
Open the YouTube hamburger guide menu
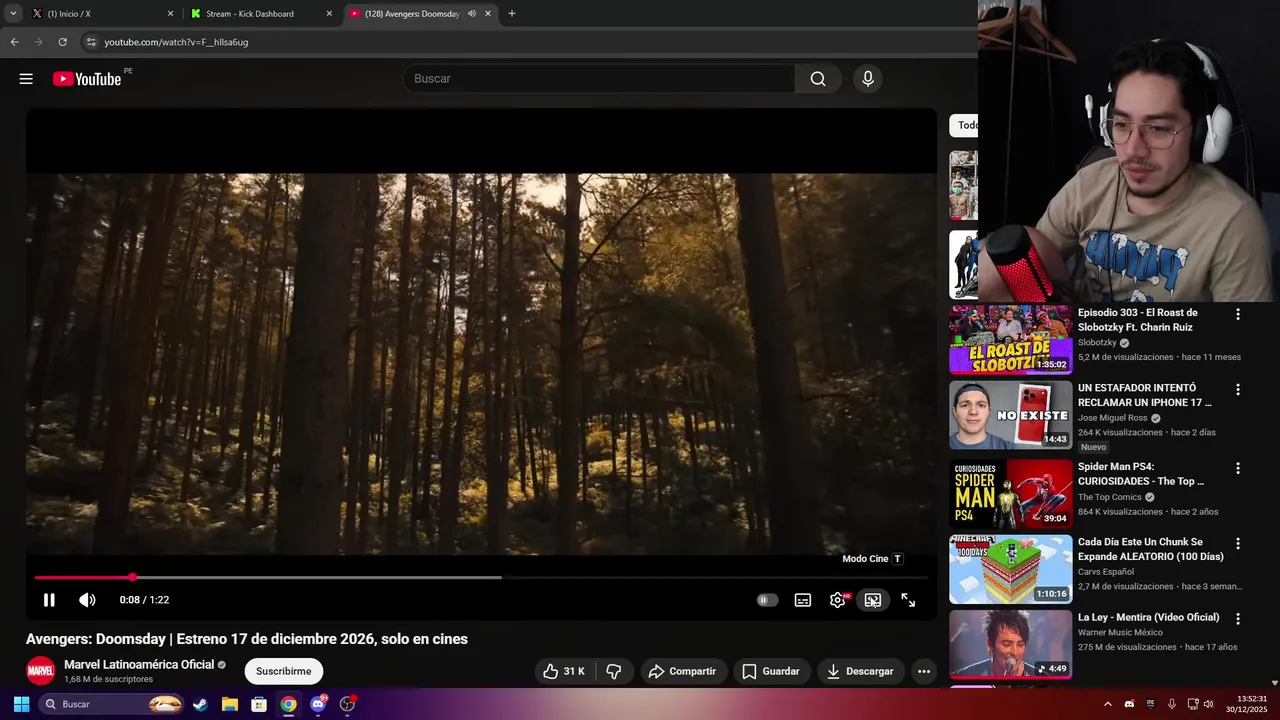26,79
